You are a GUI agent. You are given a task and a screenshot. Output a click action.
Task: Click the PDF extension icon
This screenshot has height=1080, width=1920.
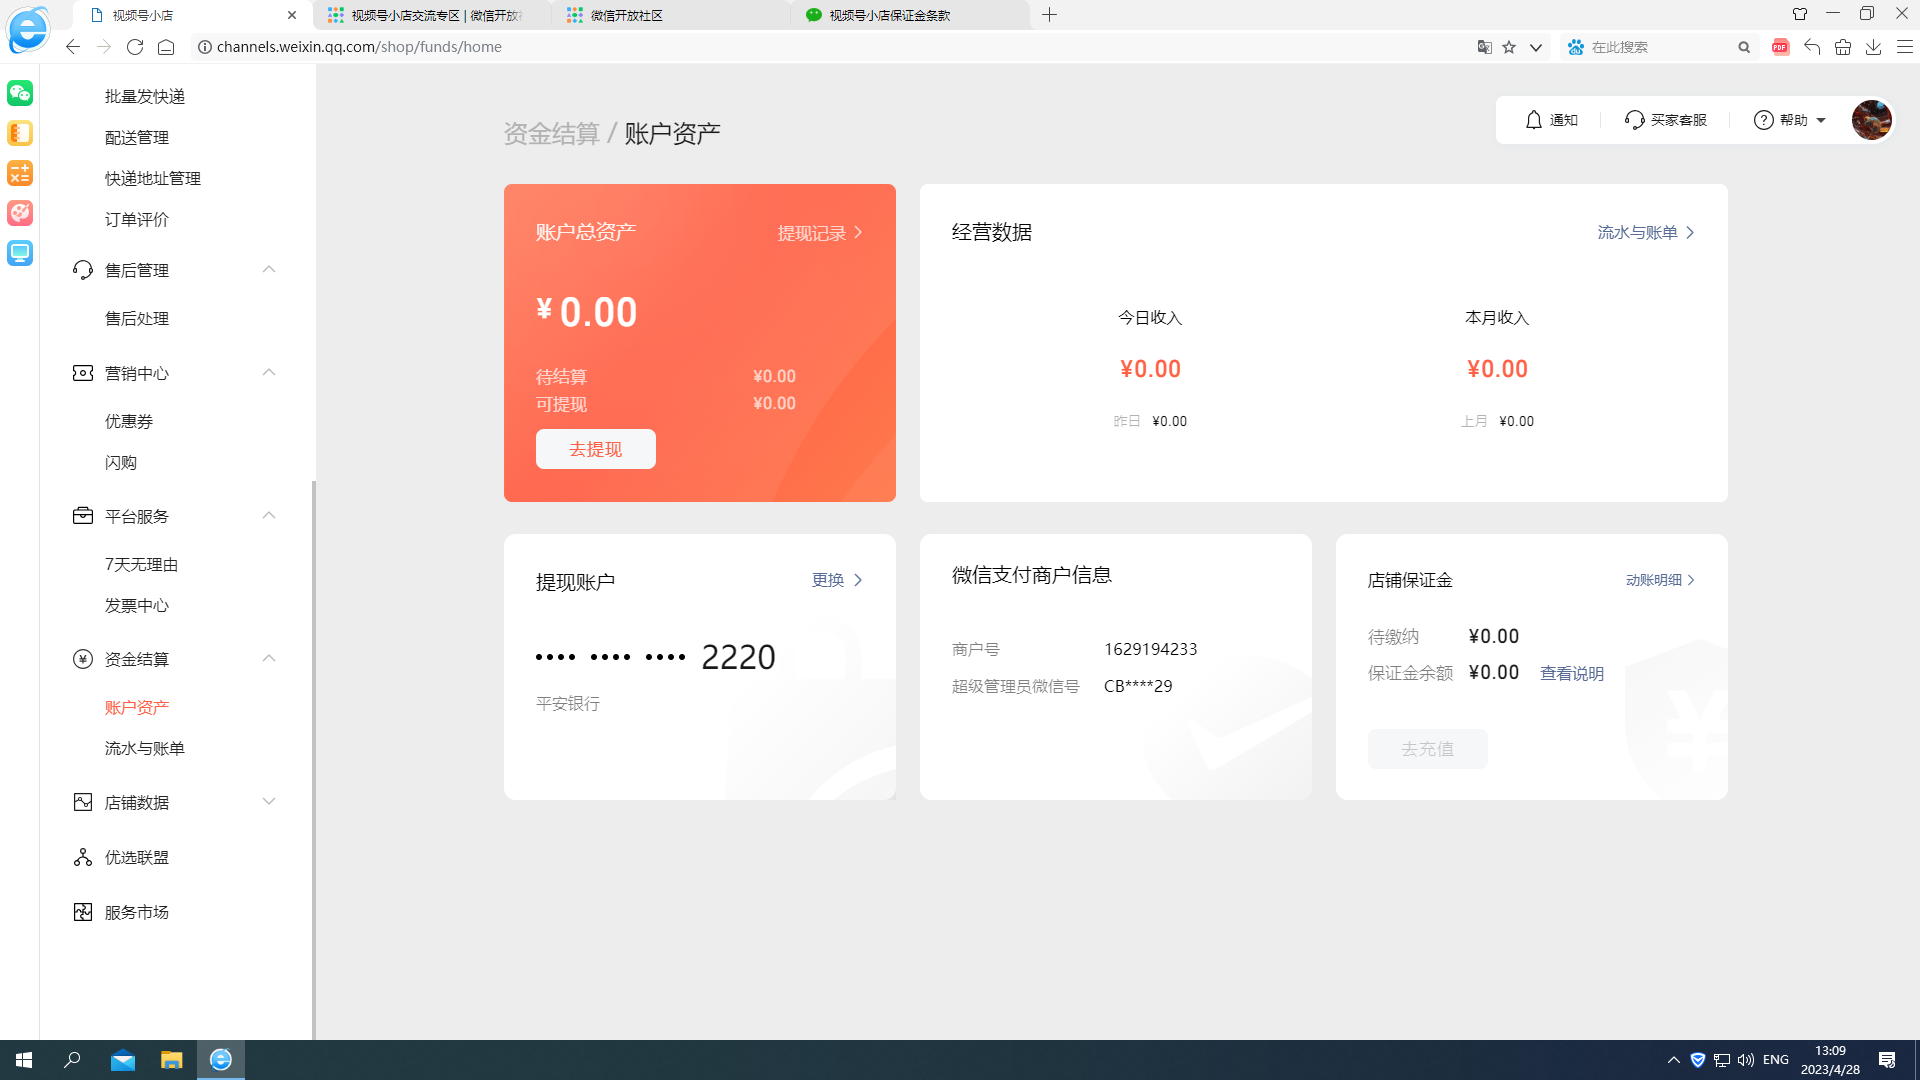coord(1780,47)
